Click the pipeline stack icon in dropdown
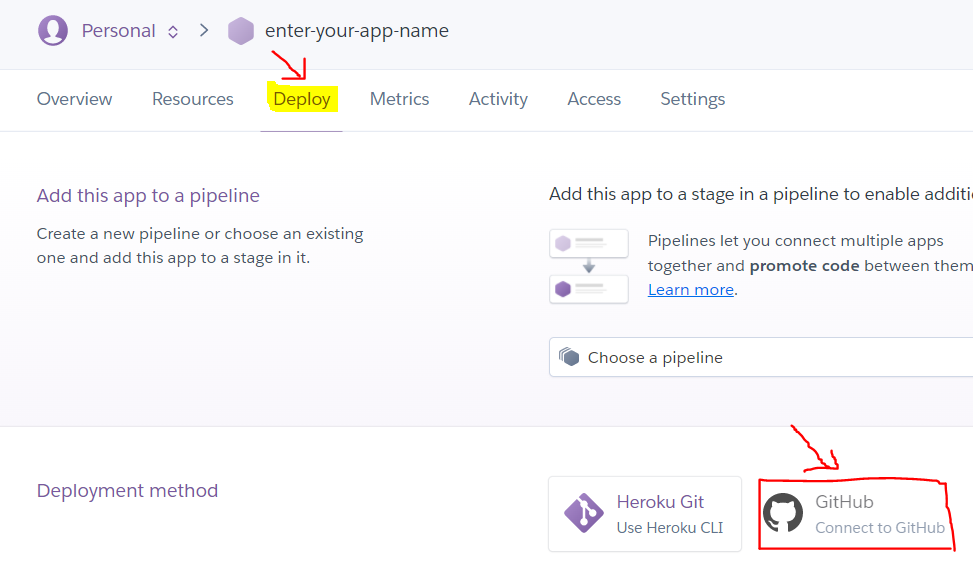Viewport: 973px width, 572px height. [569, 357]
